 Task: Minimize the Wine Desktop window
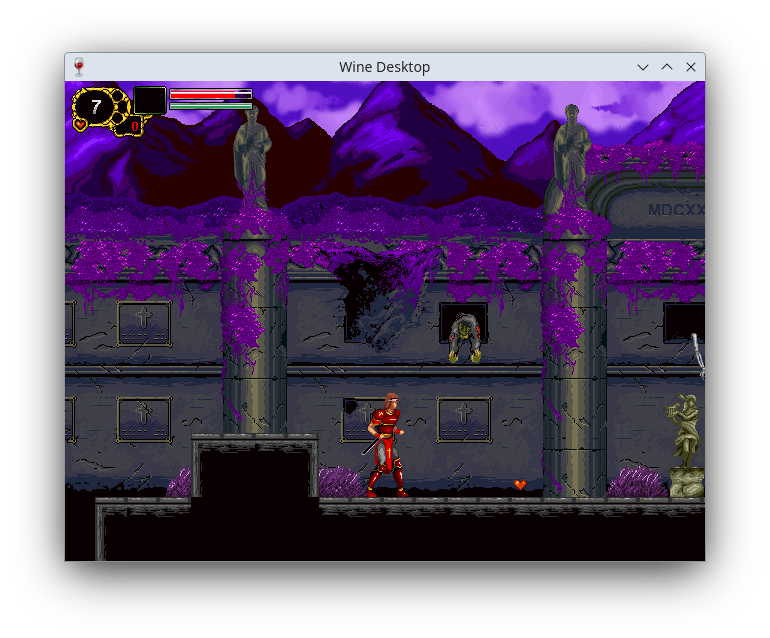(643, 67)
